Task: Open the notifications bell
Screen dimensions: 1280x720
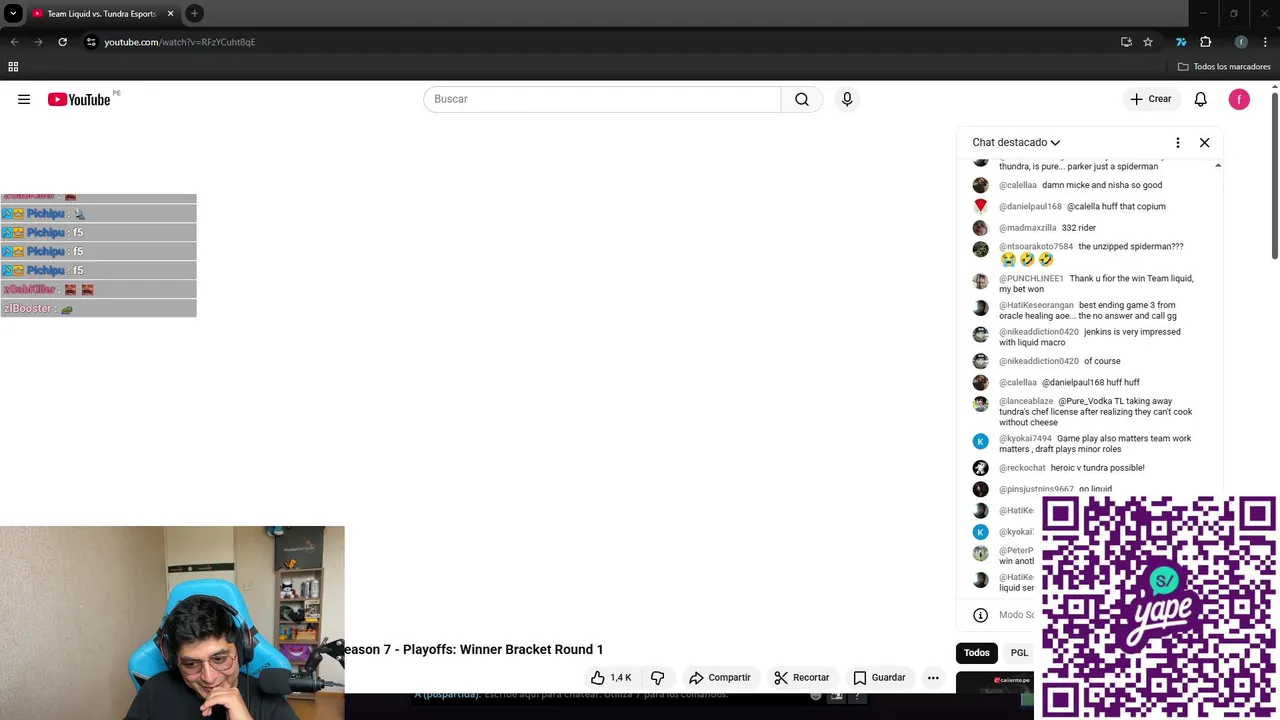Action: tap(1201, 99)
